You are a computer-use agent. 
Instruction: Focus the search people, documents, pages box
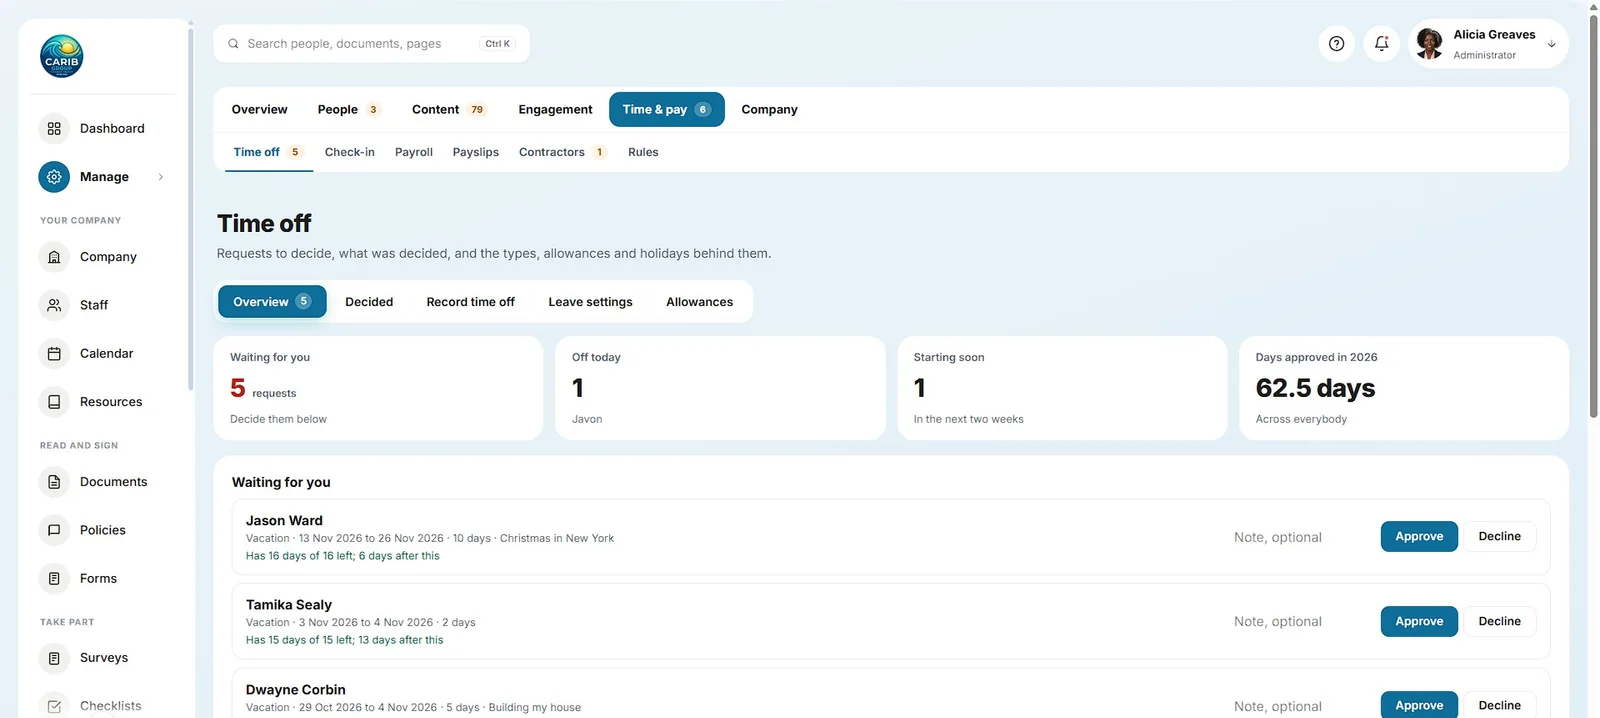pos(371,44)
